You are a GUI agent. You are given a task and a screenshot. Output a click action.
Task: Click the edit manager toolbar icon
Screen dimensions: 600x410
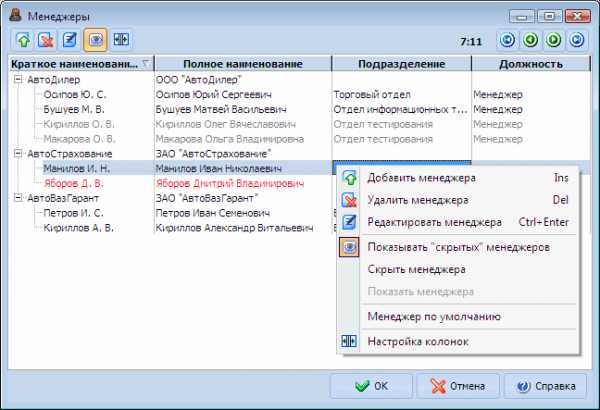[x=71, y=40]
